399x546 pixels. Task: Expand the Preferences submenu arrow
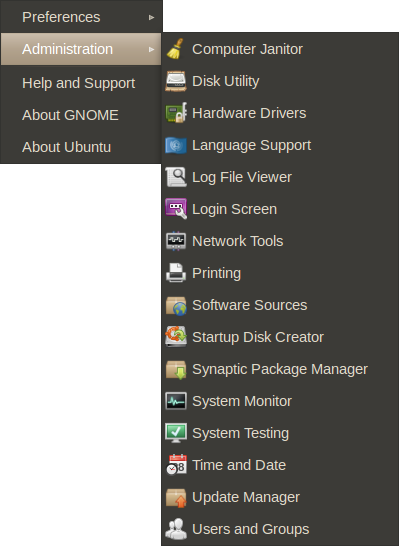pyautogui.click(x=151, y=17)
